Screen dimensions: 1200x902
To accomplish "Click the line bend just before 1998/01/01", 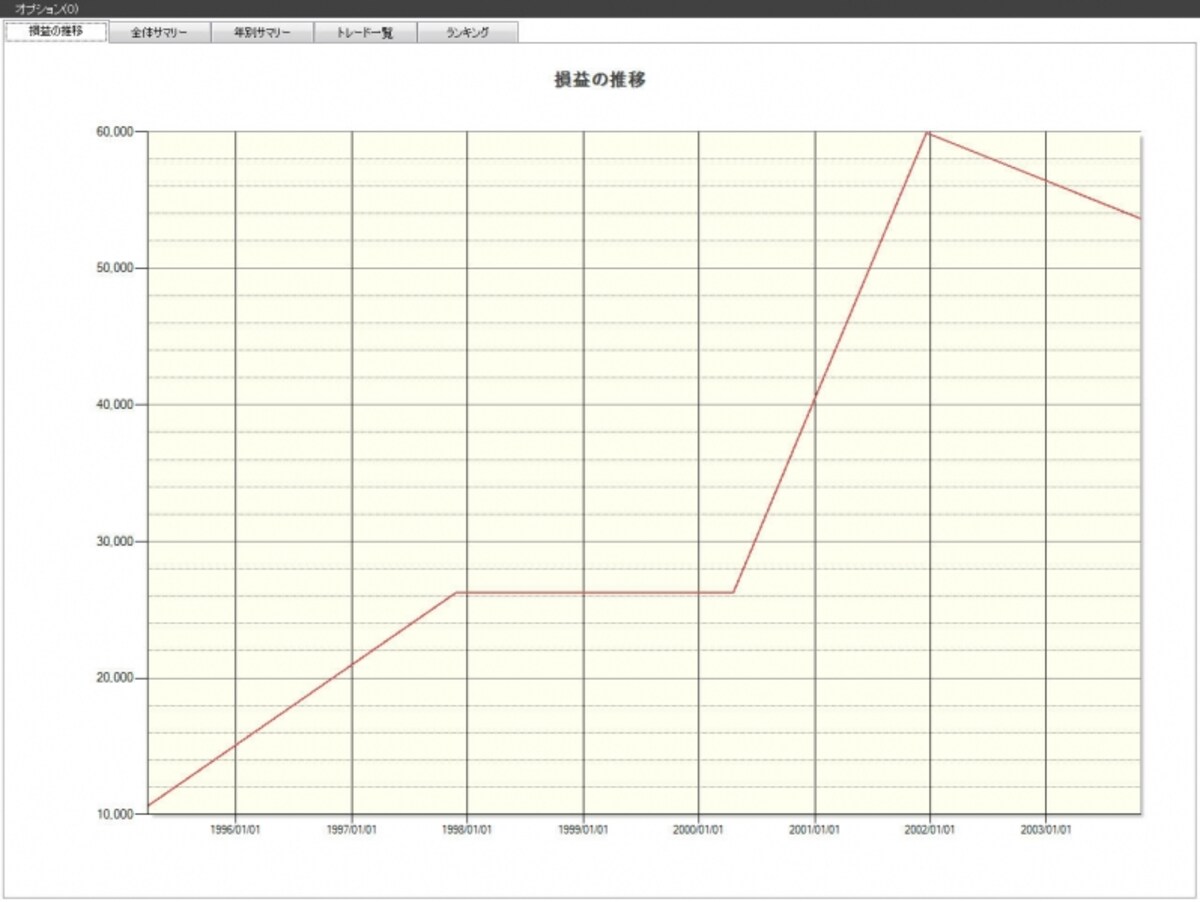I will [x=457, y=592].
